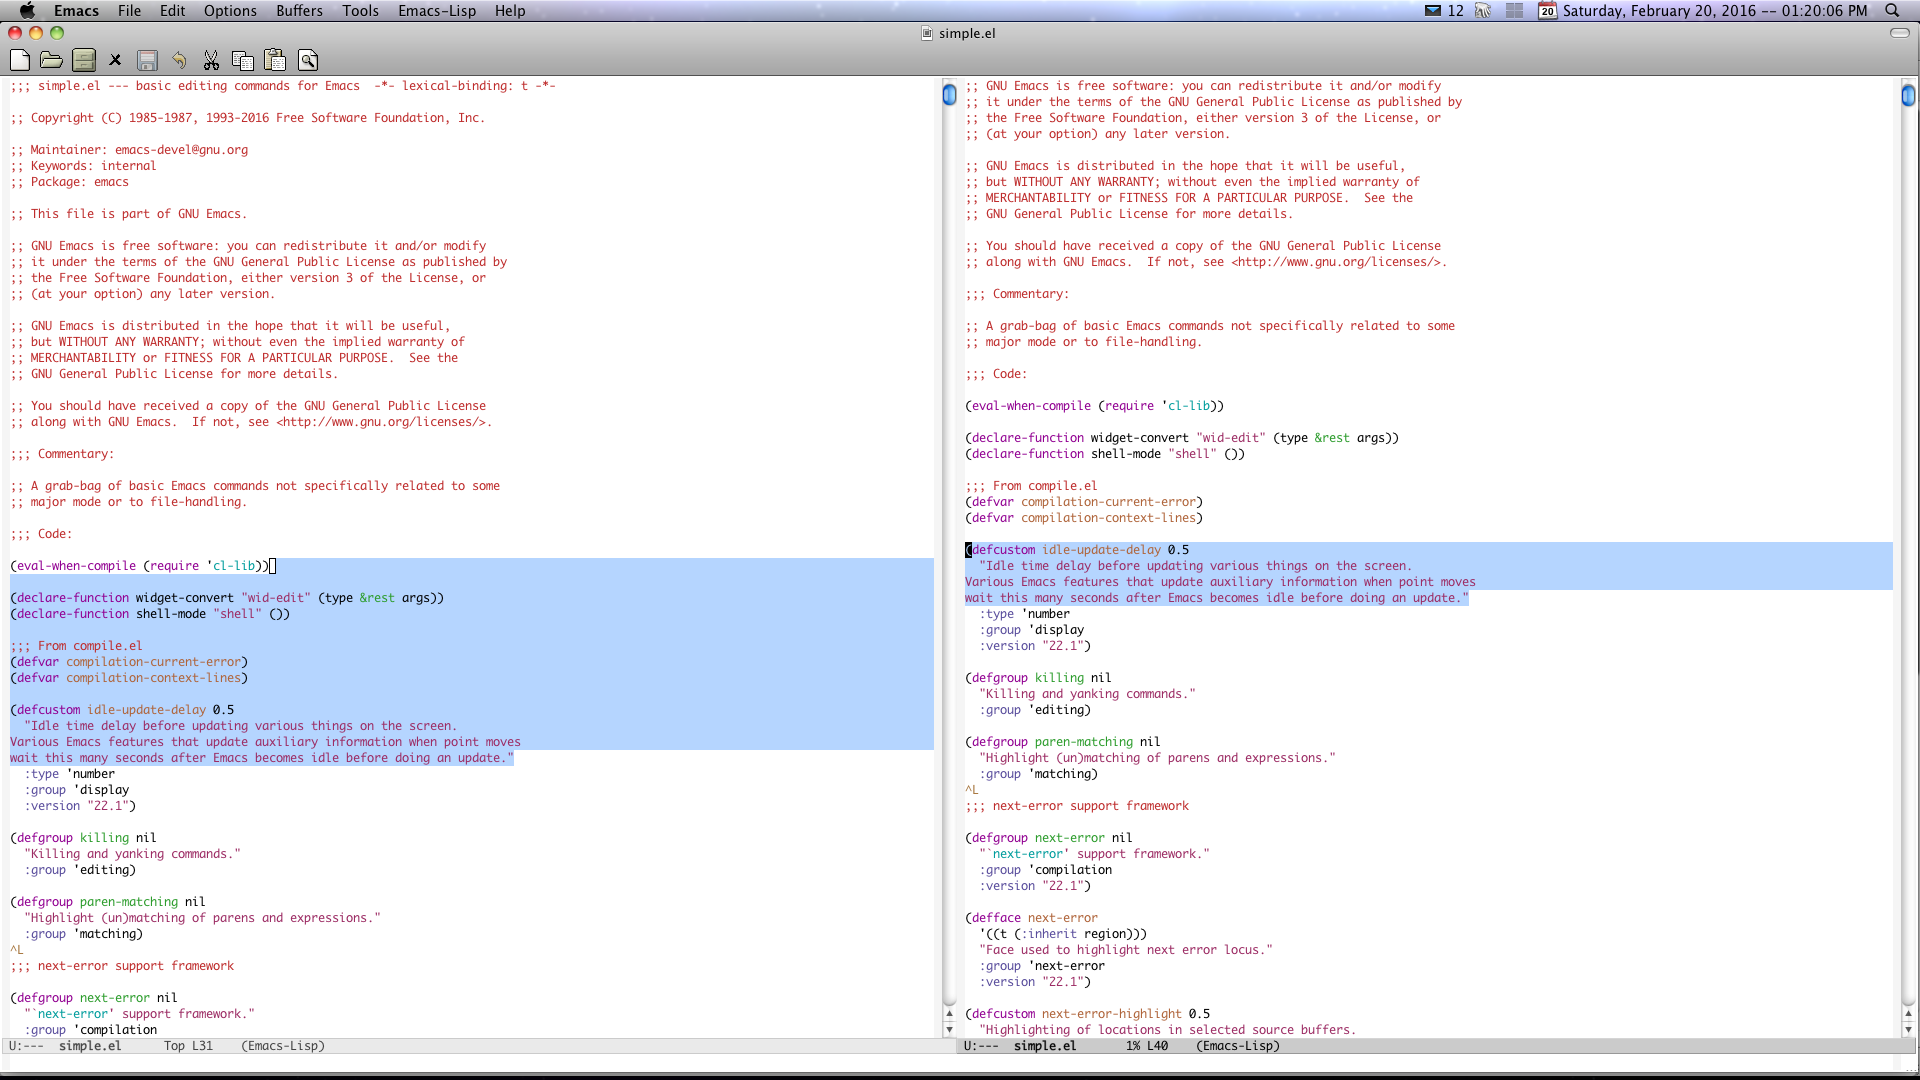Click the grid icon in the menu bar
1920x1080 pixels.
point(1515,10)
